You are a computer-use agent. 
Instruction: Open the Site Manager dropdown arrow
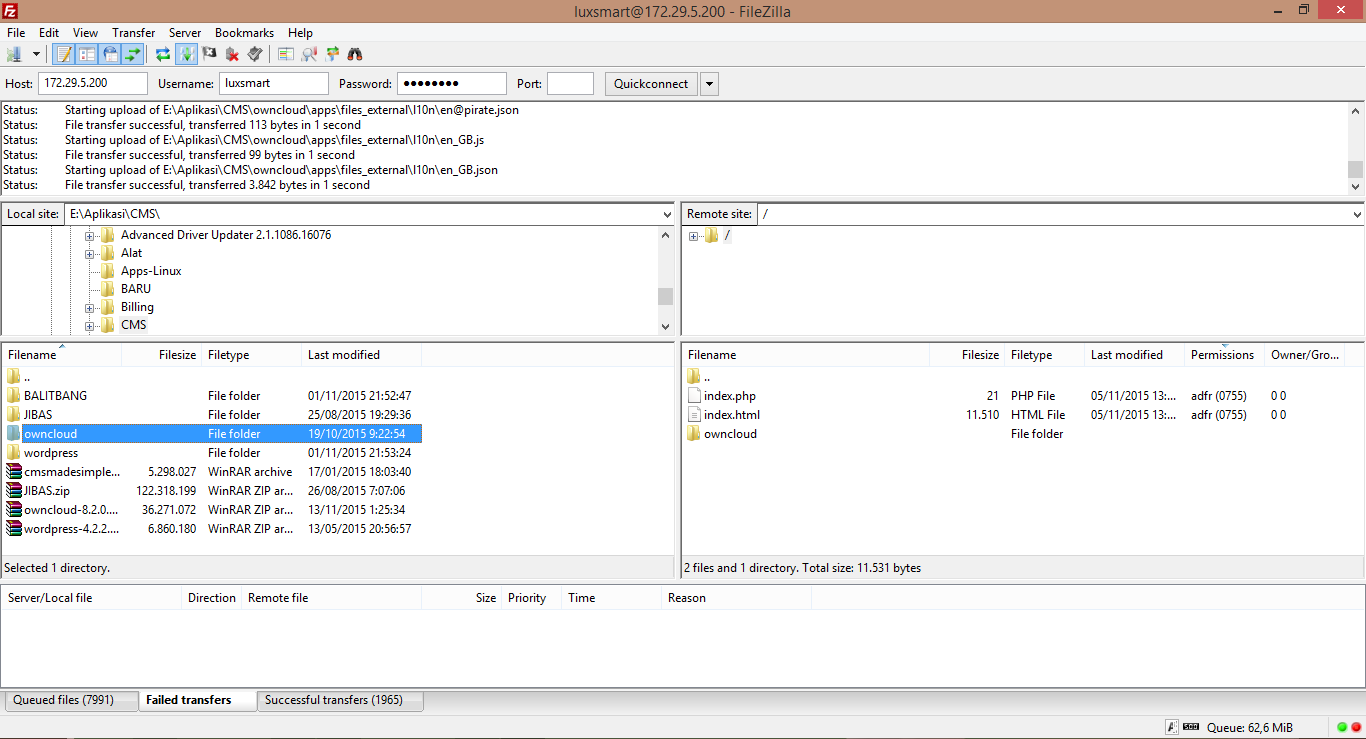click(37, 54)
